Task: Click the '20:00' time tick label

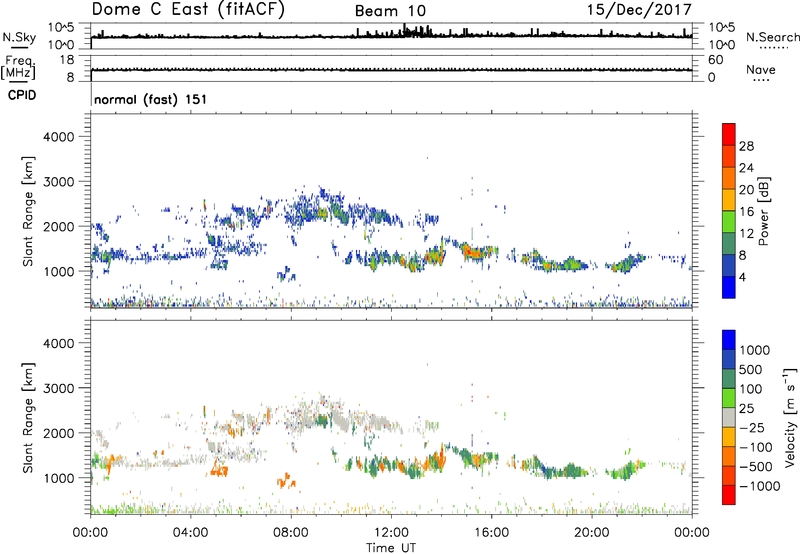Action: 592,533
